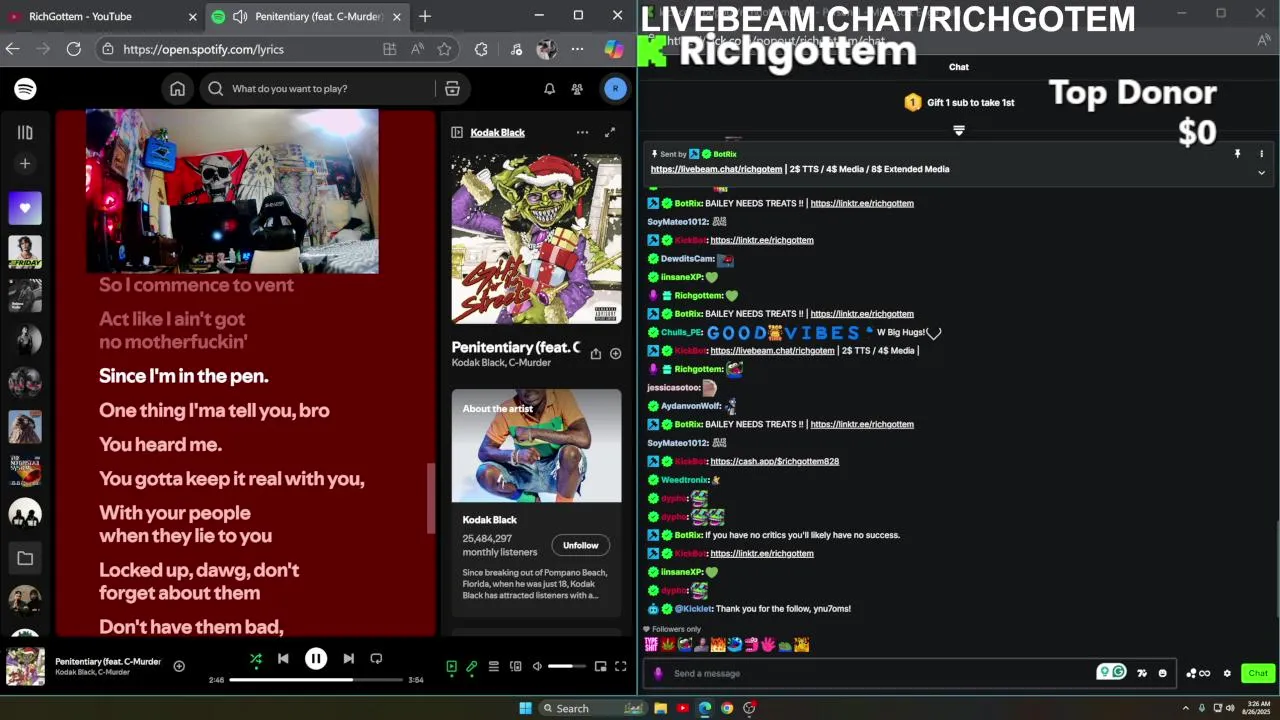Skip to next track
The height and width of the screenshot is (720, 1280).
tap(348, 658)
